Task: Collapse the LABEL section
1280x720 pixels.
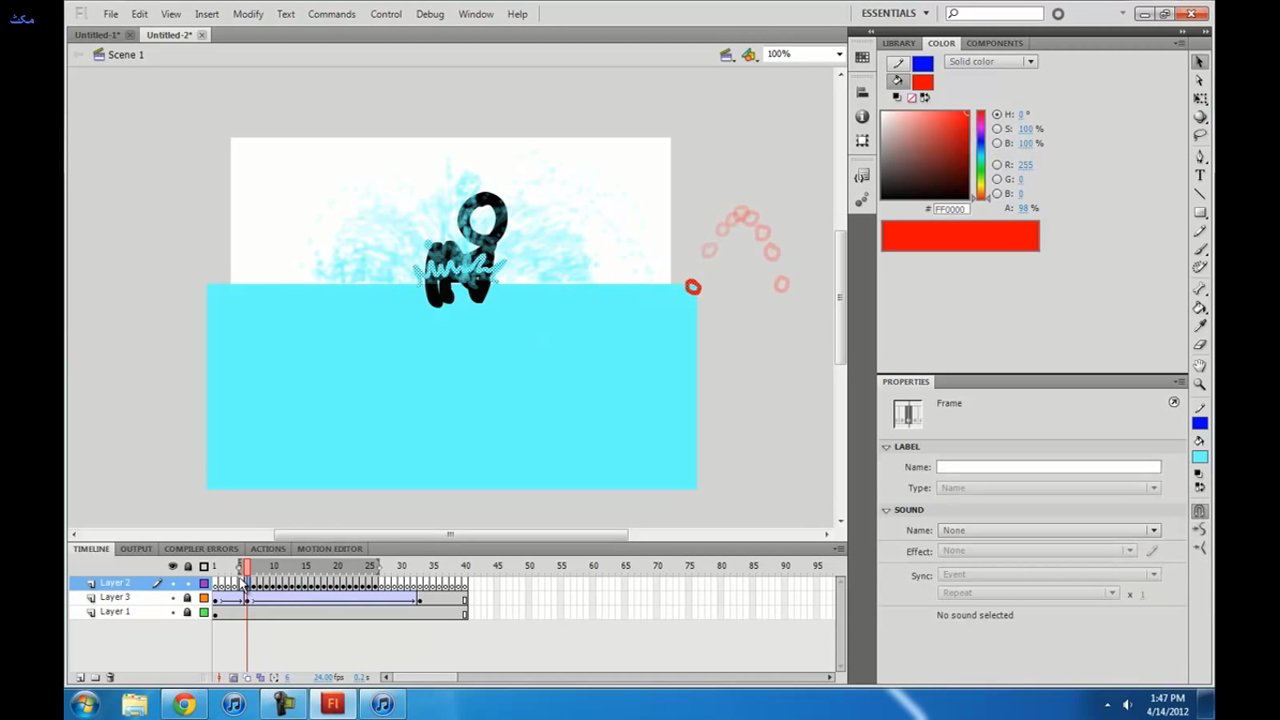Action: (886, 447)
